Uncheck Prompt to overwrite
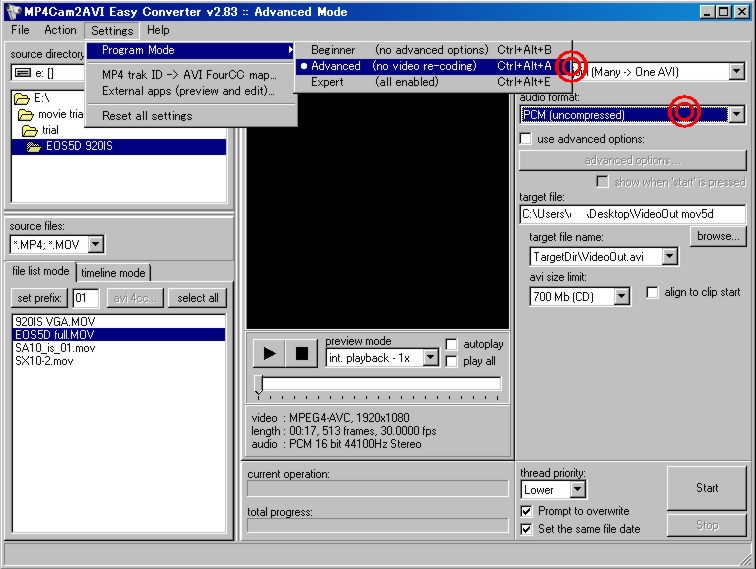Screen dimensions: 756x569 tap(526, 511)
